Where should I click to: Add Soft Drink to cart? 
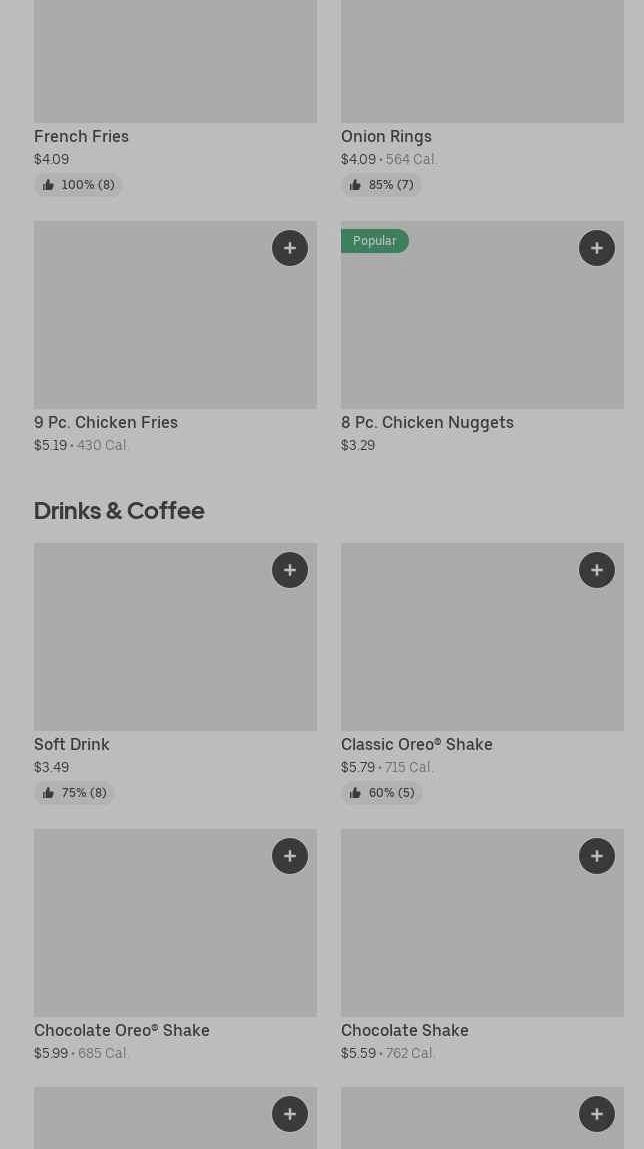pyautogui.click(x=290, y=570)
